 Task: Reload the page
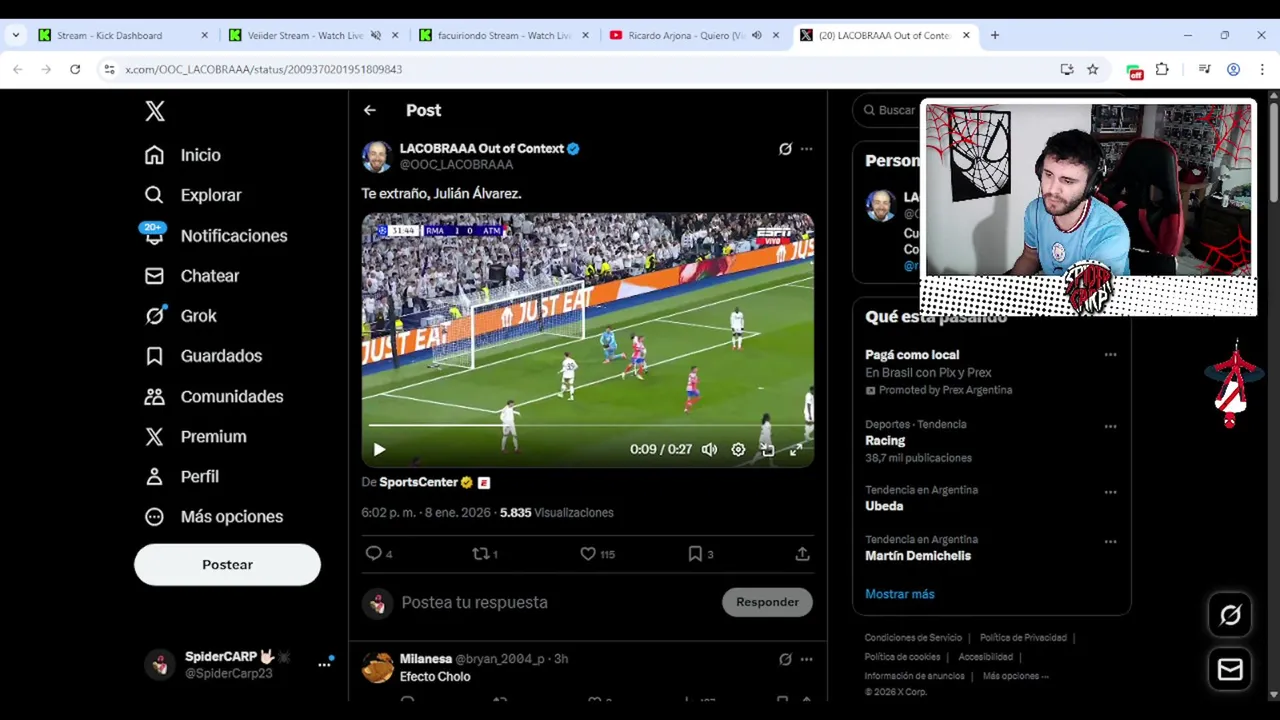(x=75, y=69)
